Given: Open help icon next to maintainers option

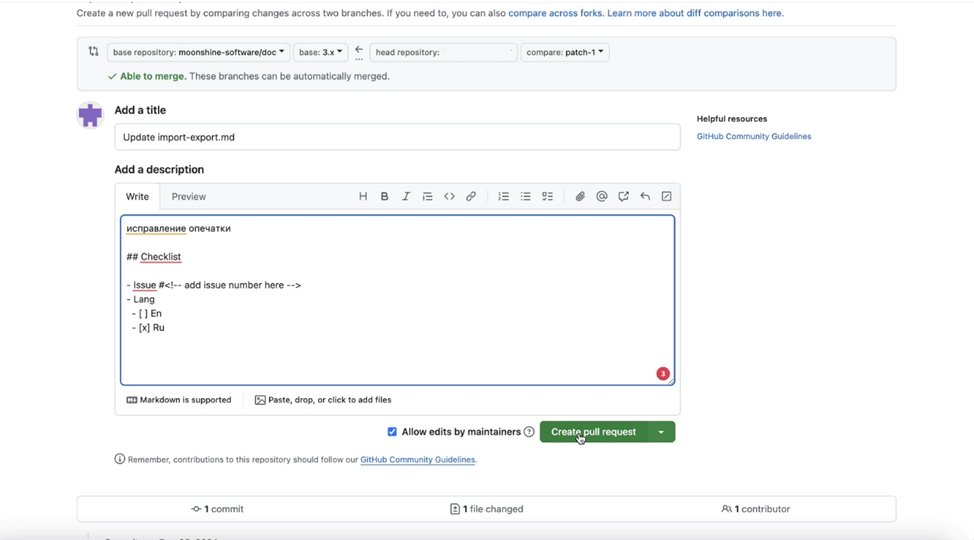Looking at the screenshot, I should pyautogui.click(x=529, y=432).
